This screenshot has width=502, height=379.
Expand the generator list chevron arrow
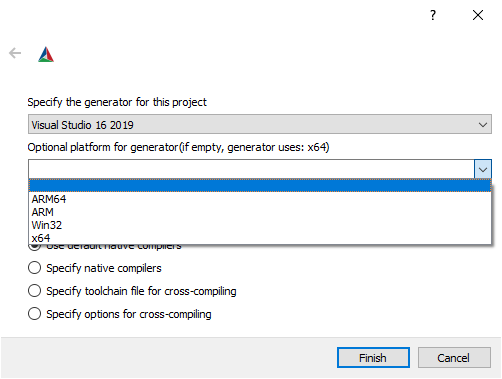pyautogui.click(x=483, y=125)
